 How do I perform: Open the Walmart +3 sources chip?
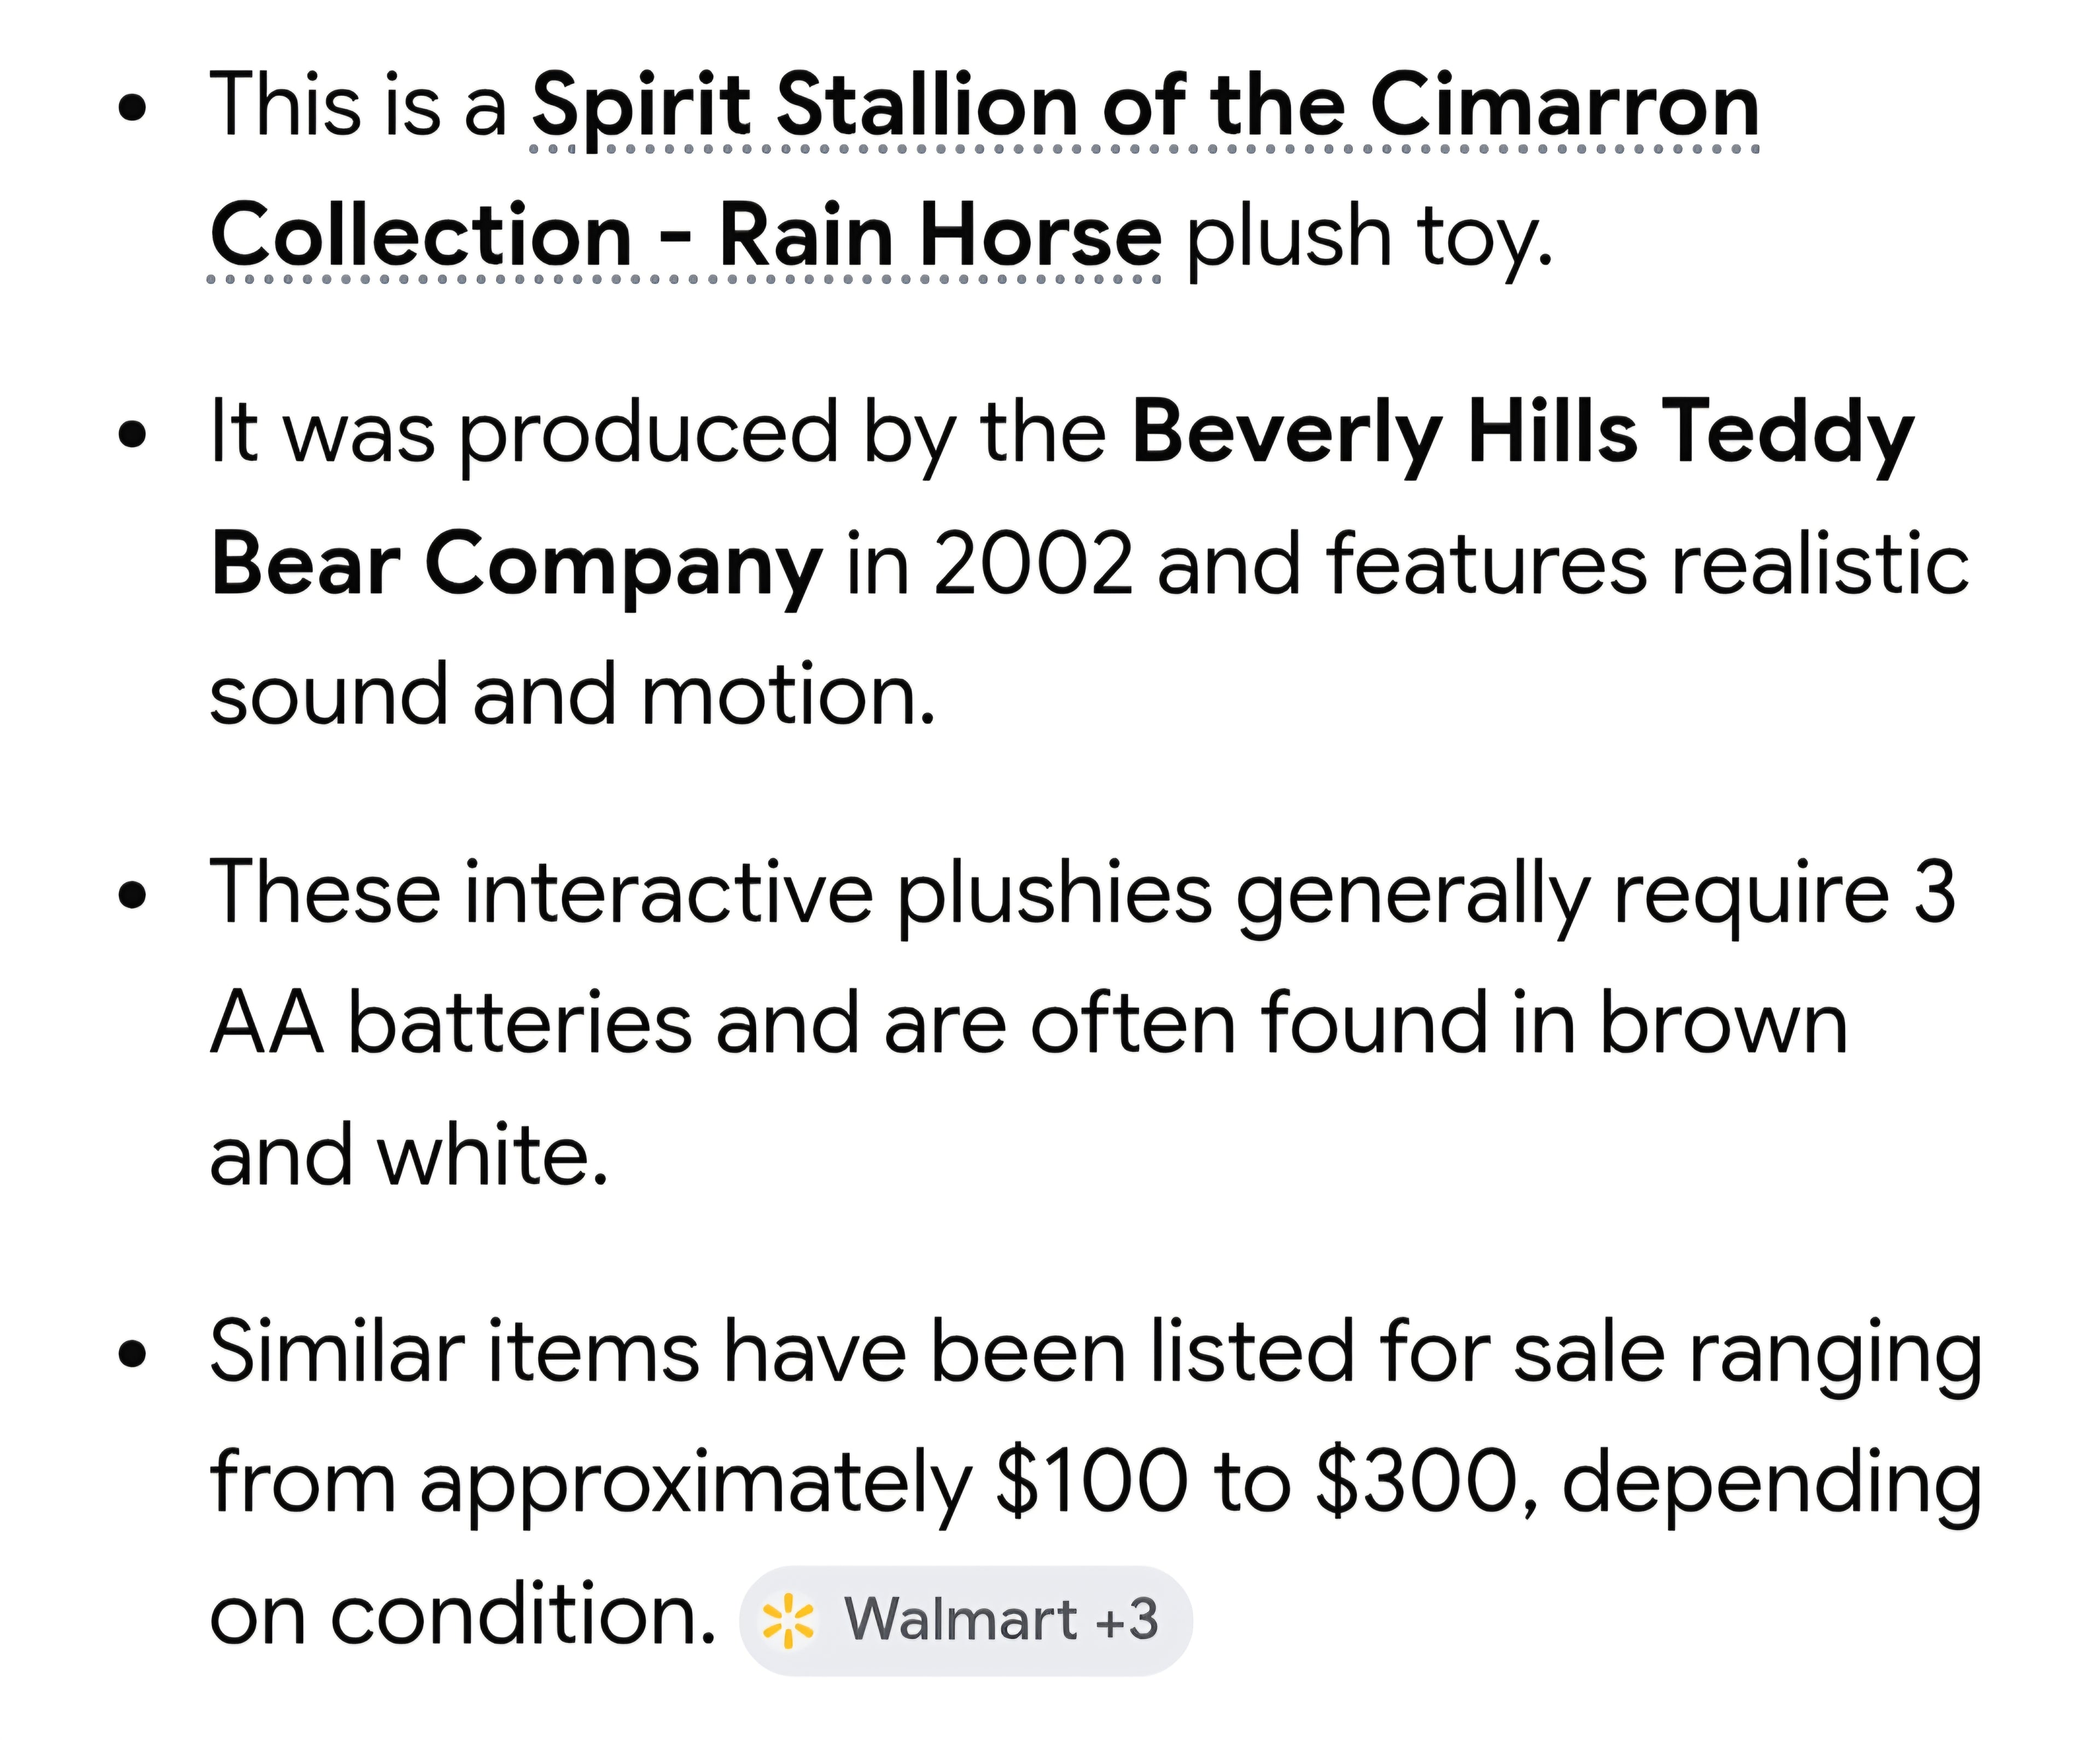click(966, 1619)
